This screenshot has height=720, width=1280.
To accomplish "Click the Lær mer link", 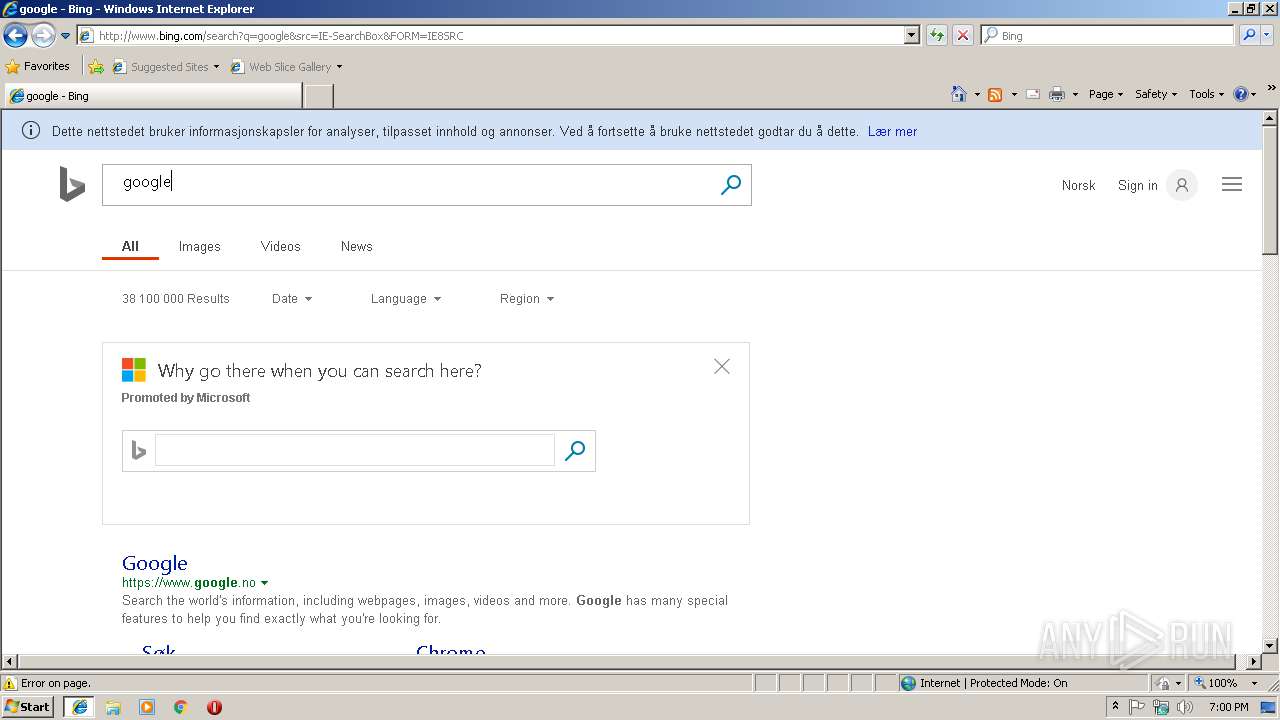I will pos(892,131).
